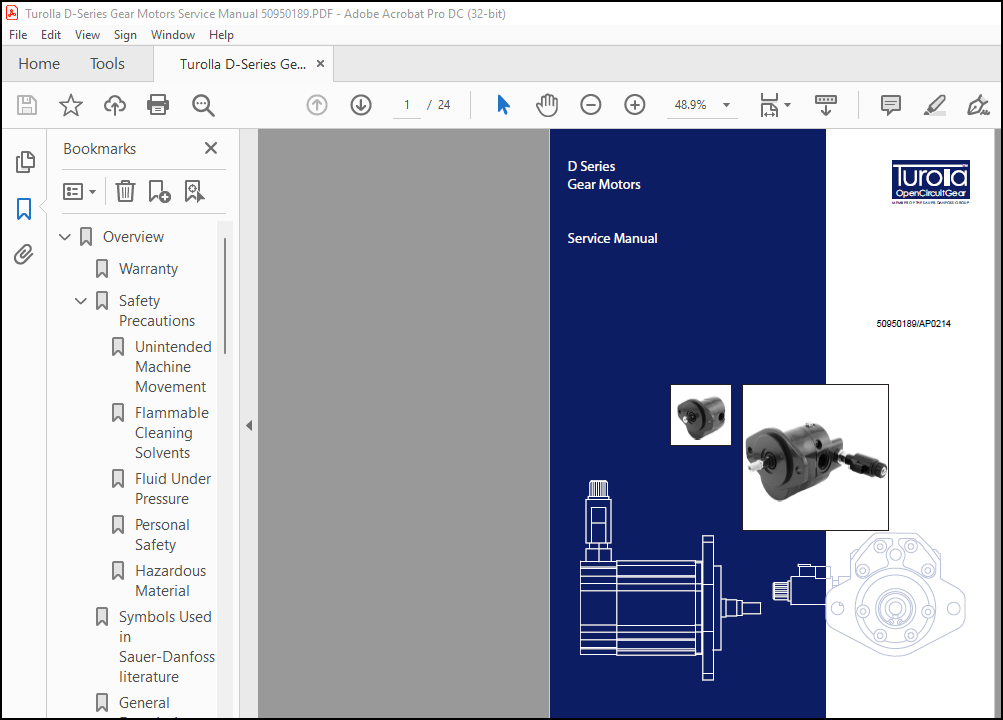Add the document to starred favorites

click(x=71, y=105)
